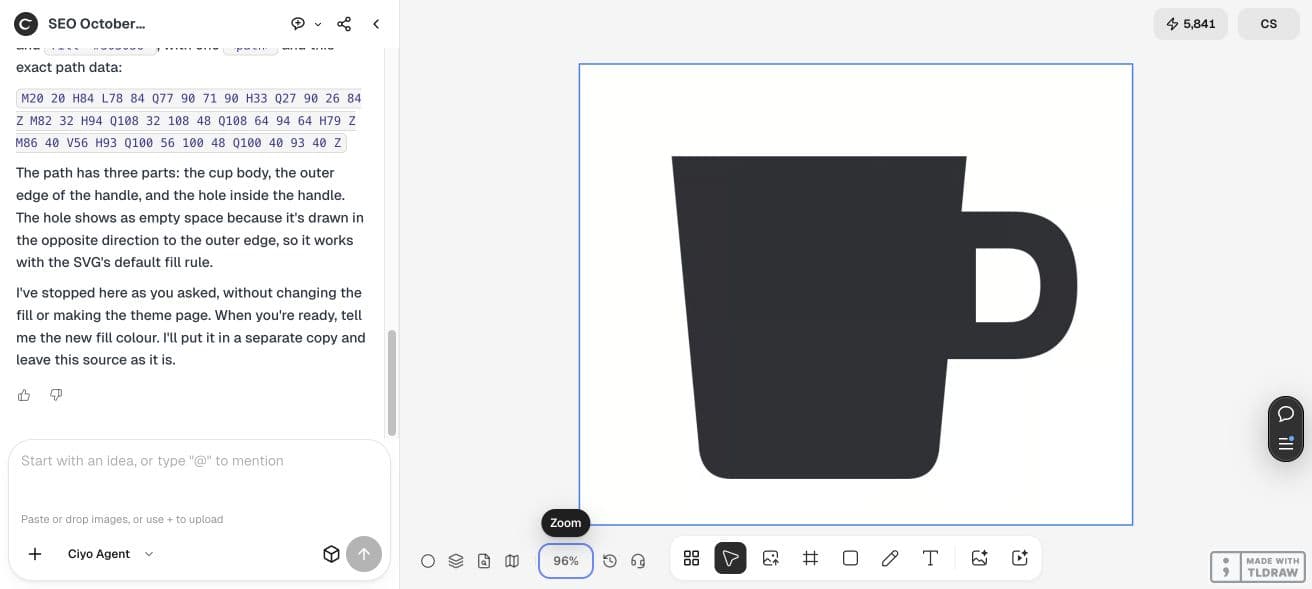The image size is (1312, 589).
Task: Select the pencil draw tool
Action: click(890, 558)
